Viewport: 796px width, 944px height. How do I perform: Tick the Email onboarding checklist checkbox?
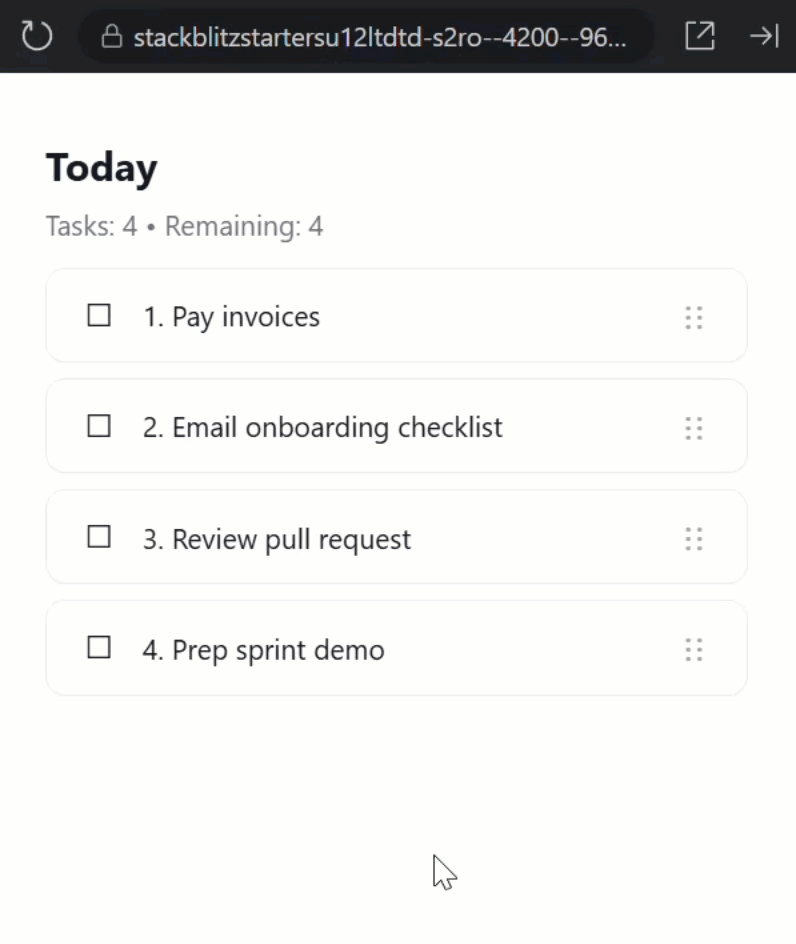(99, 427)
